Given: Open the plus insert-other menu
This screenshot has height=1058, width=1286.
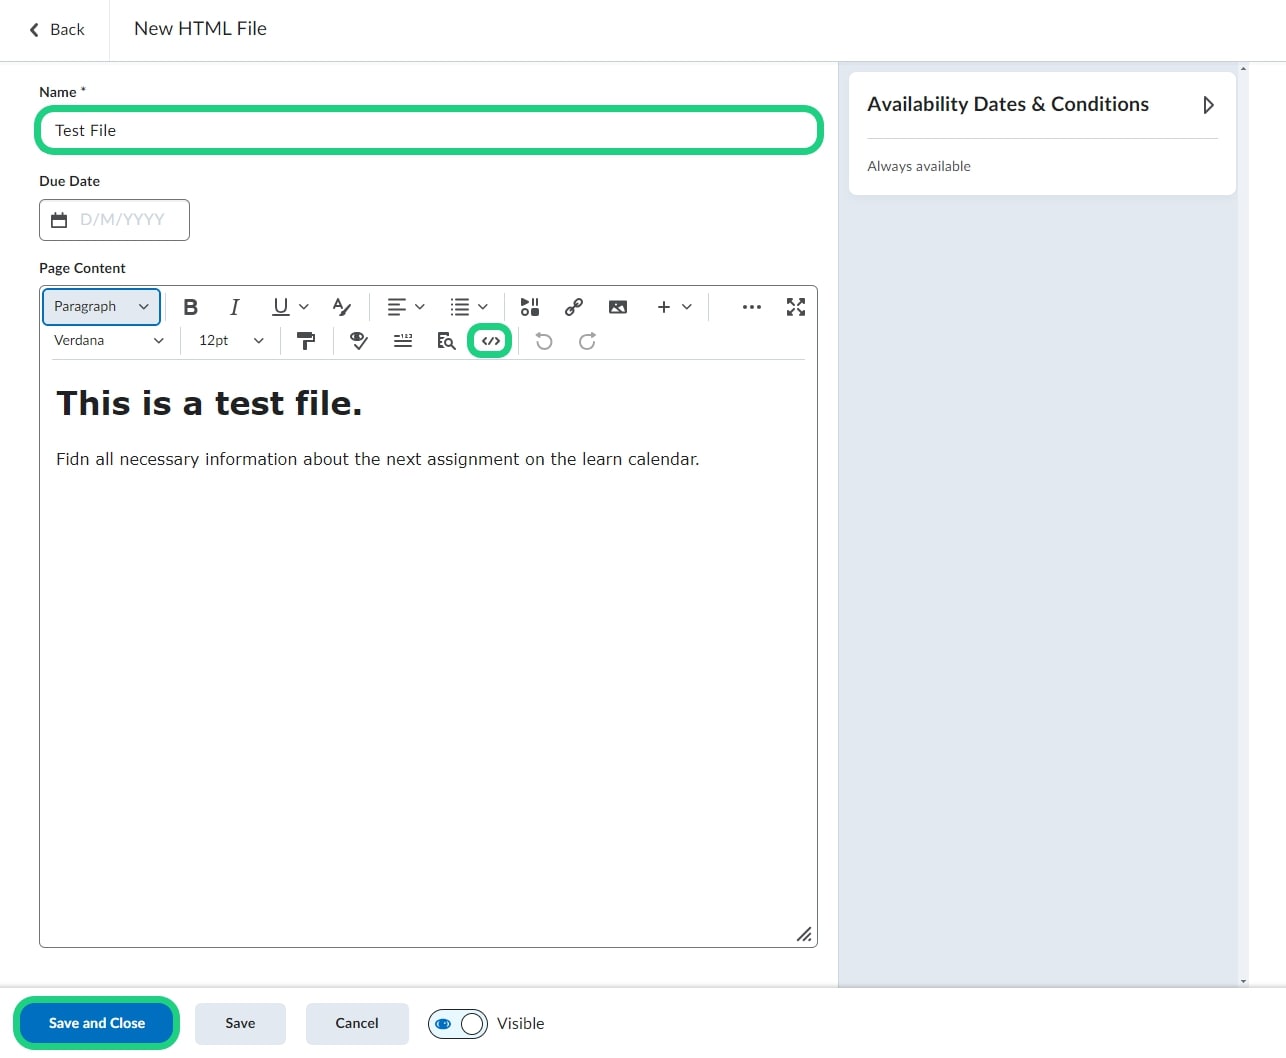Looking at the screenshot, I should pos(674,307).
